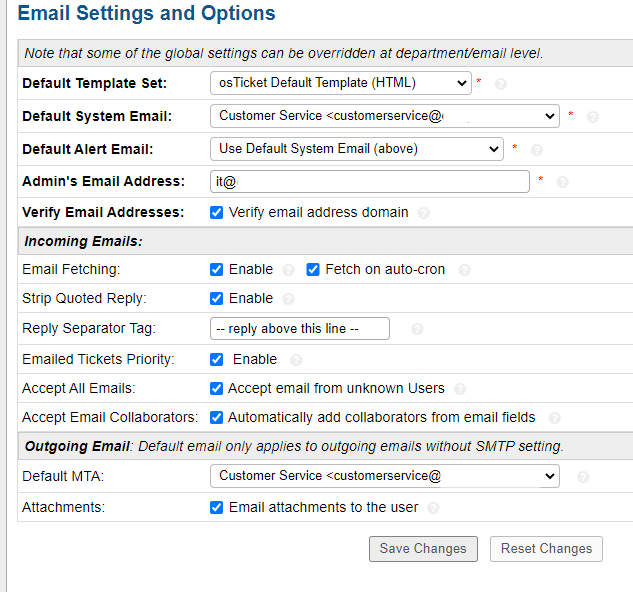Open the Default Alert Email dropdown
The height and width of the screenshot is (592, 633).
tap(356, 149)
